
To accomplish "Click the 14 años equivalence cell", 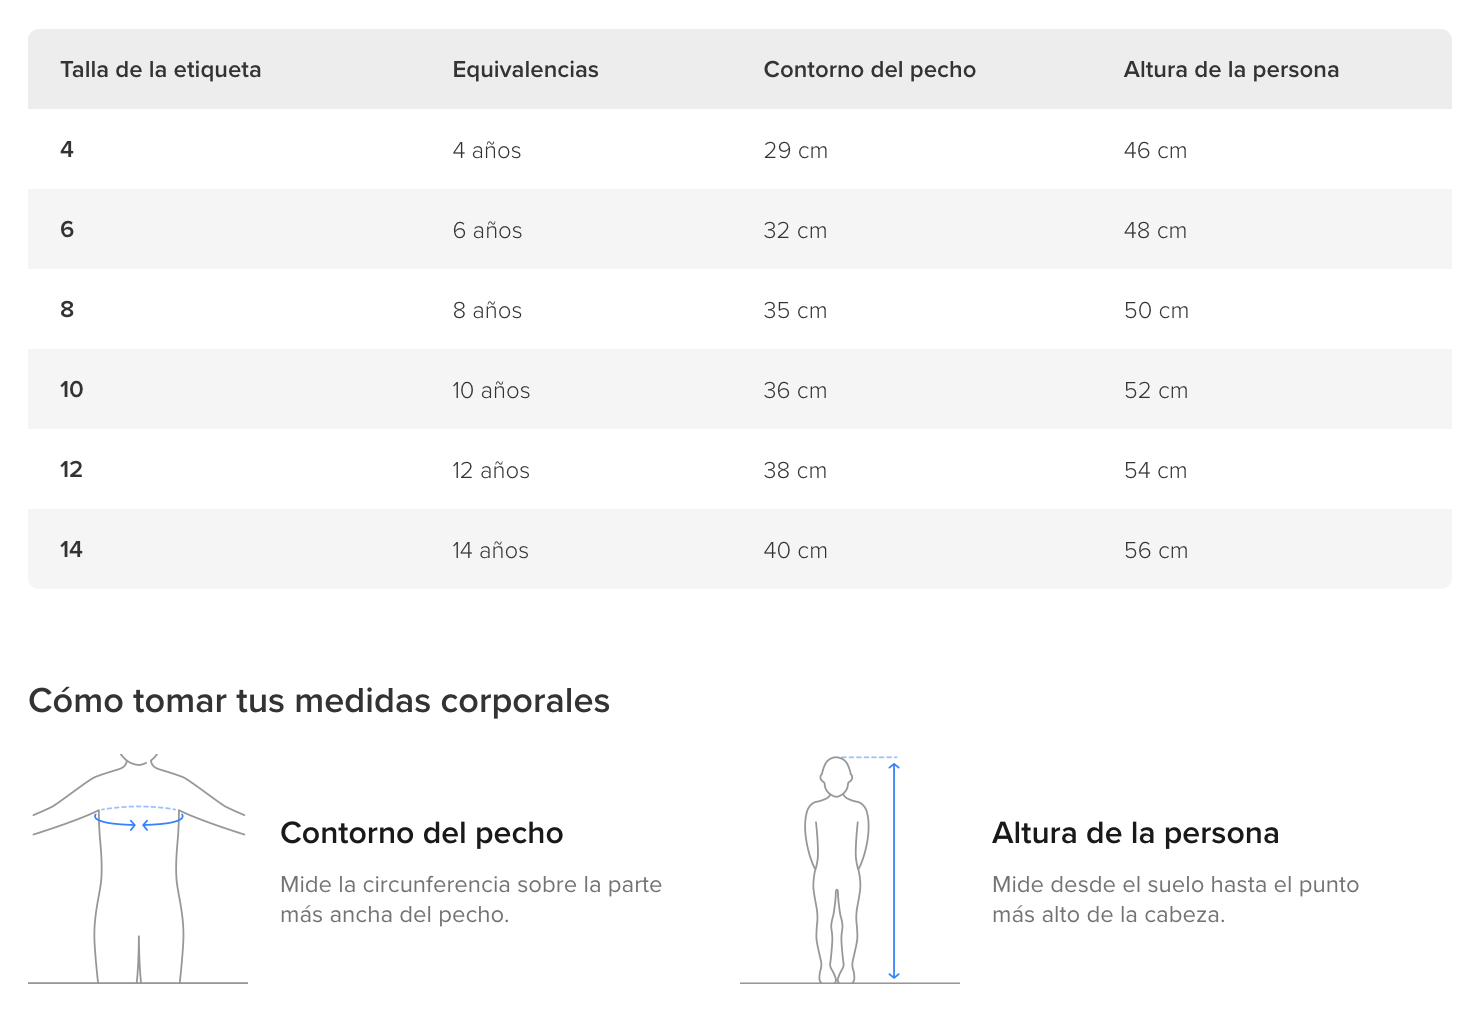I will click(x=491, y=550).
